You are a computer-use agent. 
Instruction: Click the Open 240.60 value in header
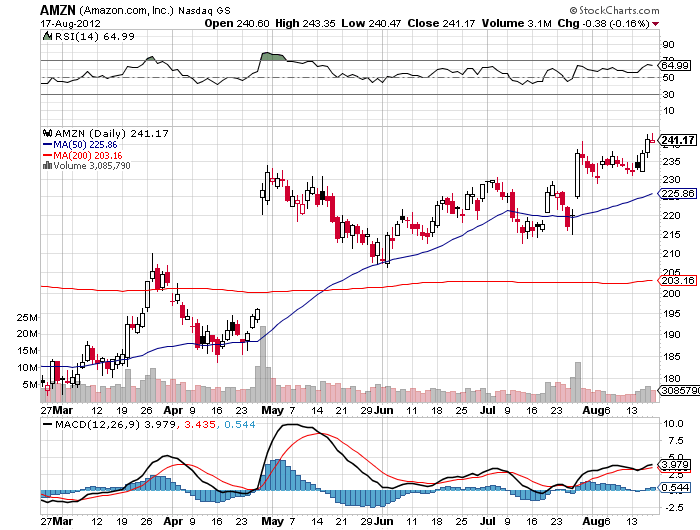(237, 23)
